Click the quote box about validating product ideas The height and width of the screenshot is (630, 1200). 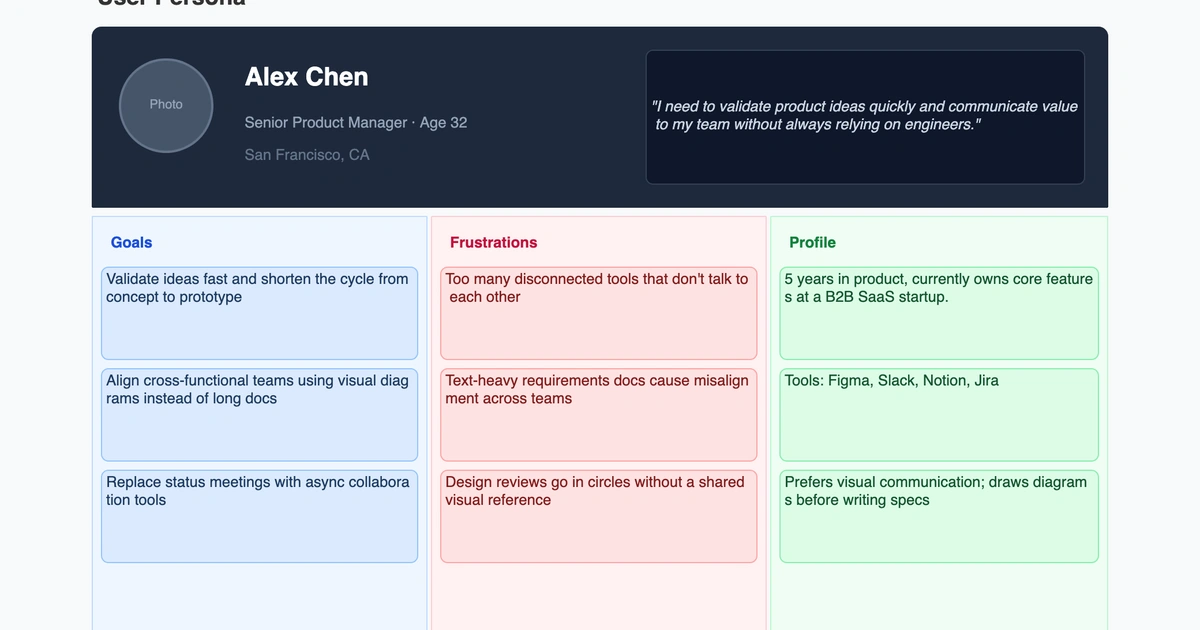click(x=865, y=117)
